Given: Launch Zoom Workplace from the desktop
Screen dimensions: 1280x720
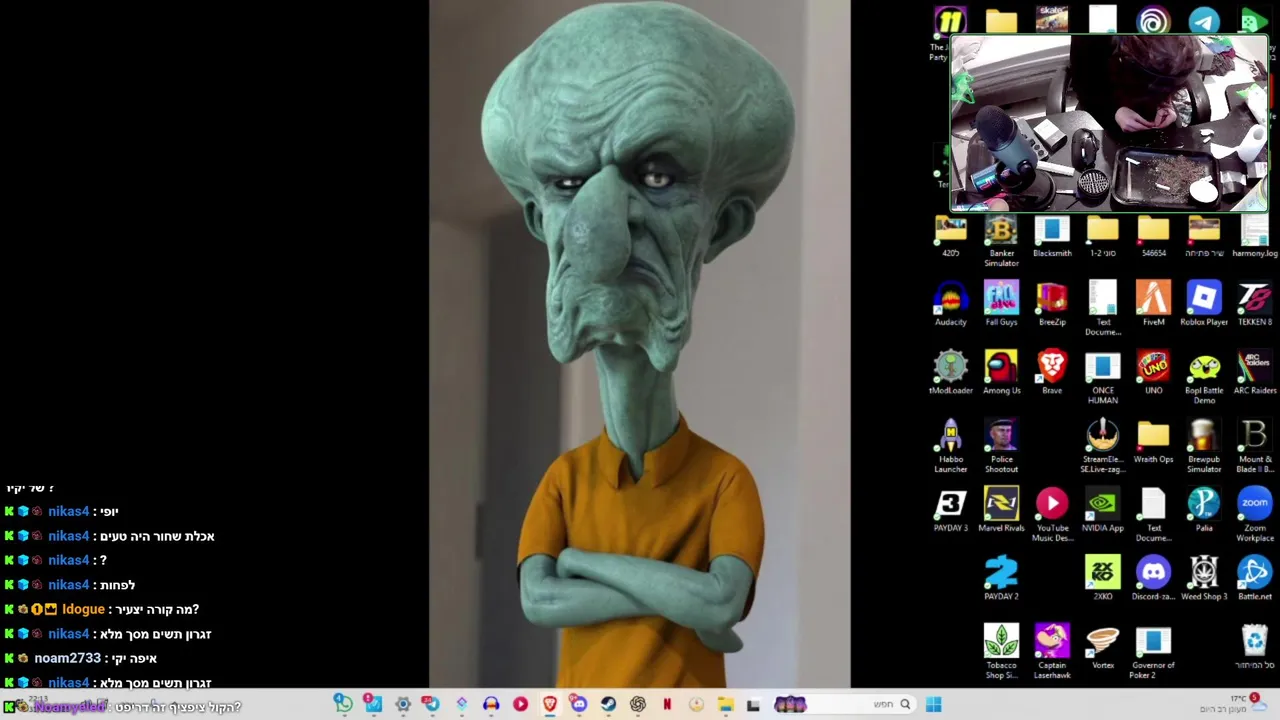Looking at the screenshot, I should [x=1254, y=516].
